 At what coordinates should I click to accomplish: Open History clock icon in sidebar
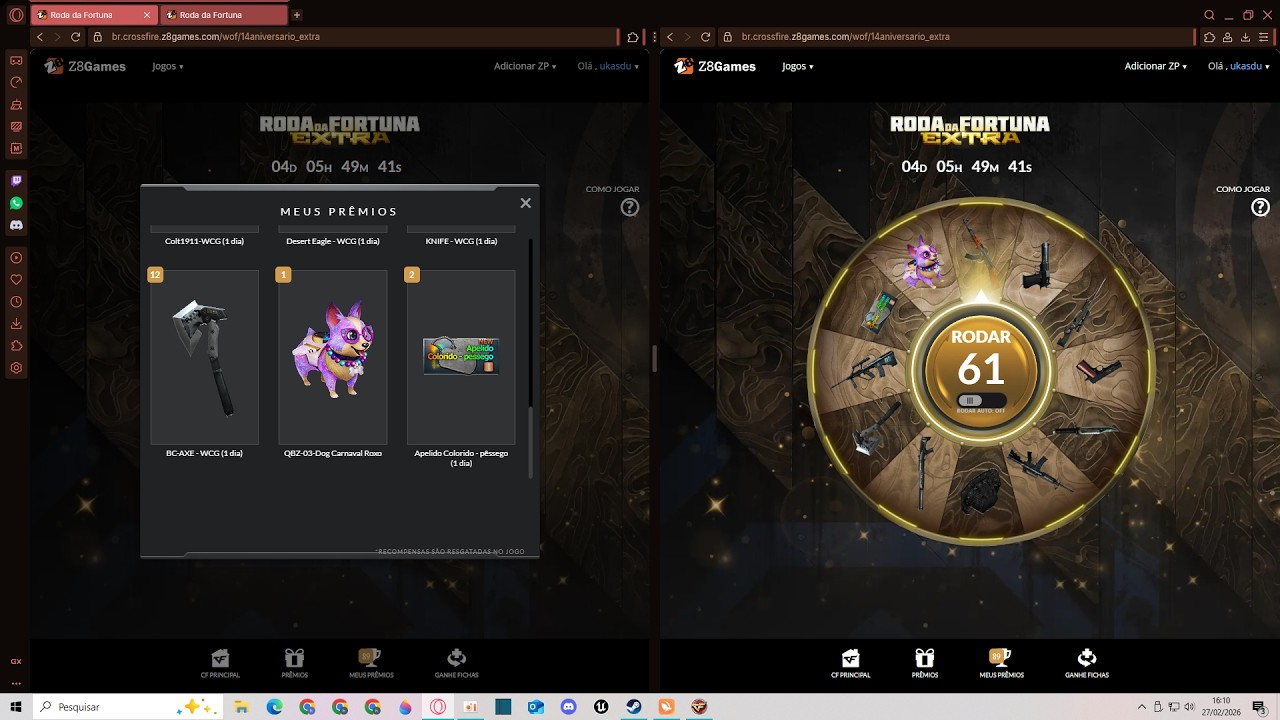pyautogui.click(x=16, y=302)
